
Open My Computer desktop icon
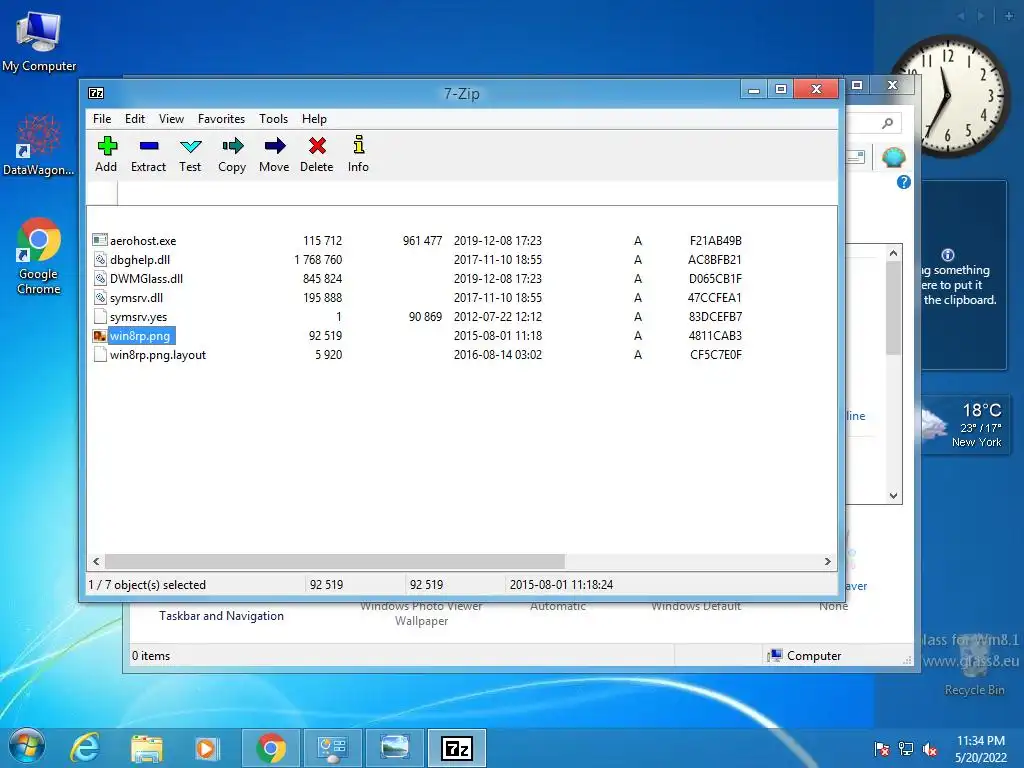(x=39, y=40)
